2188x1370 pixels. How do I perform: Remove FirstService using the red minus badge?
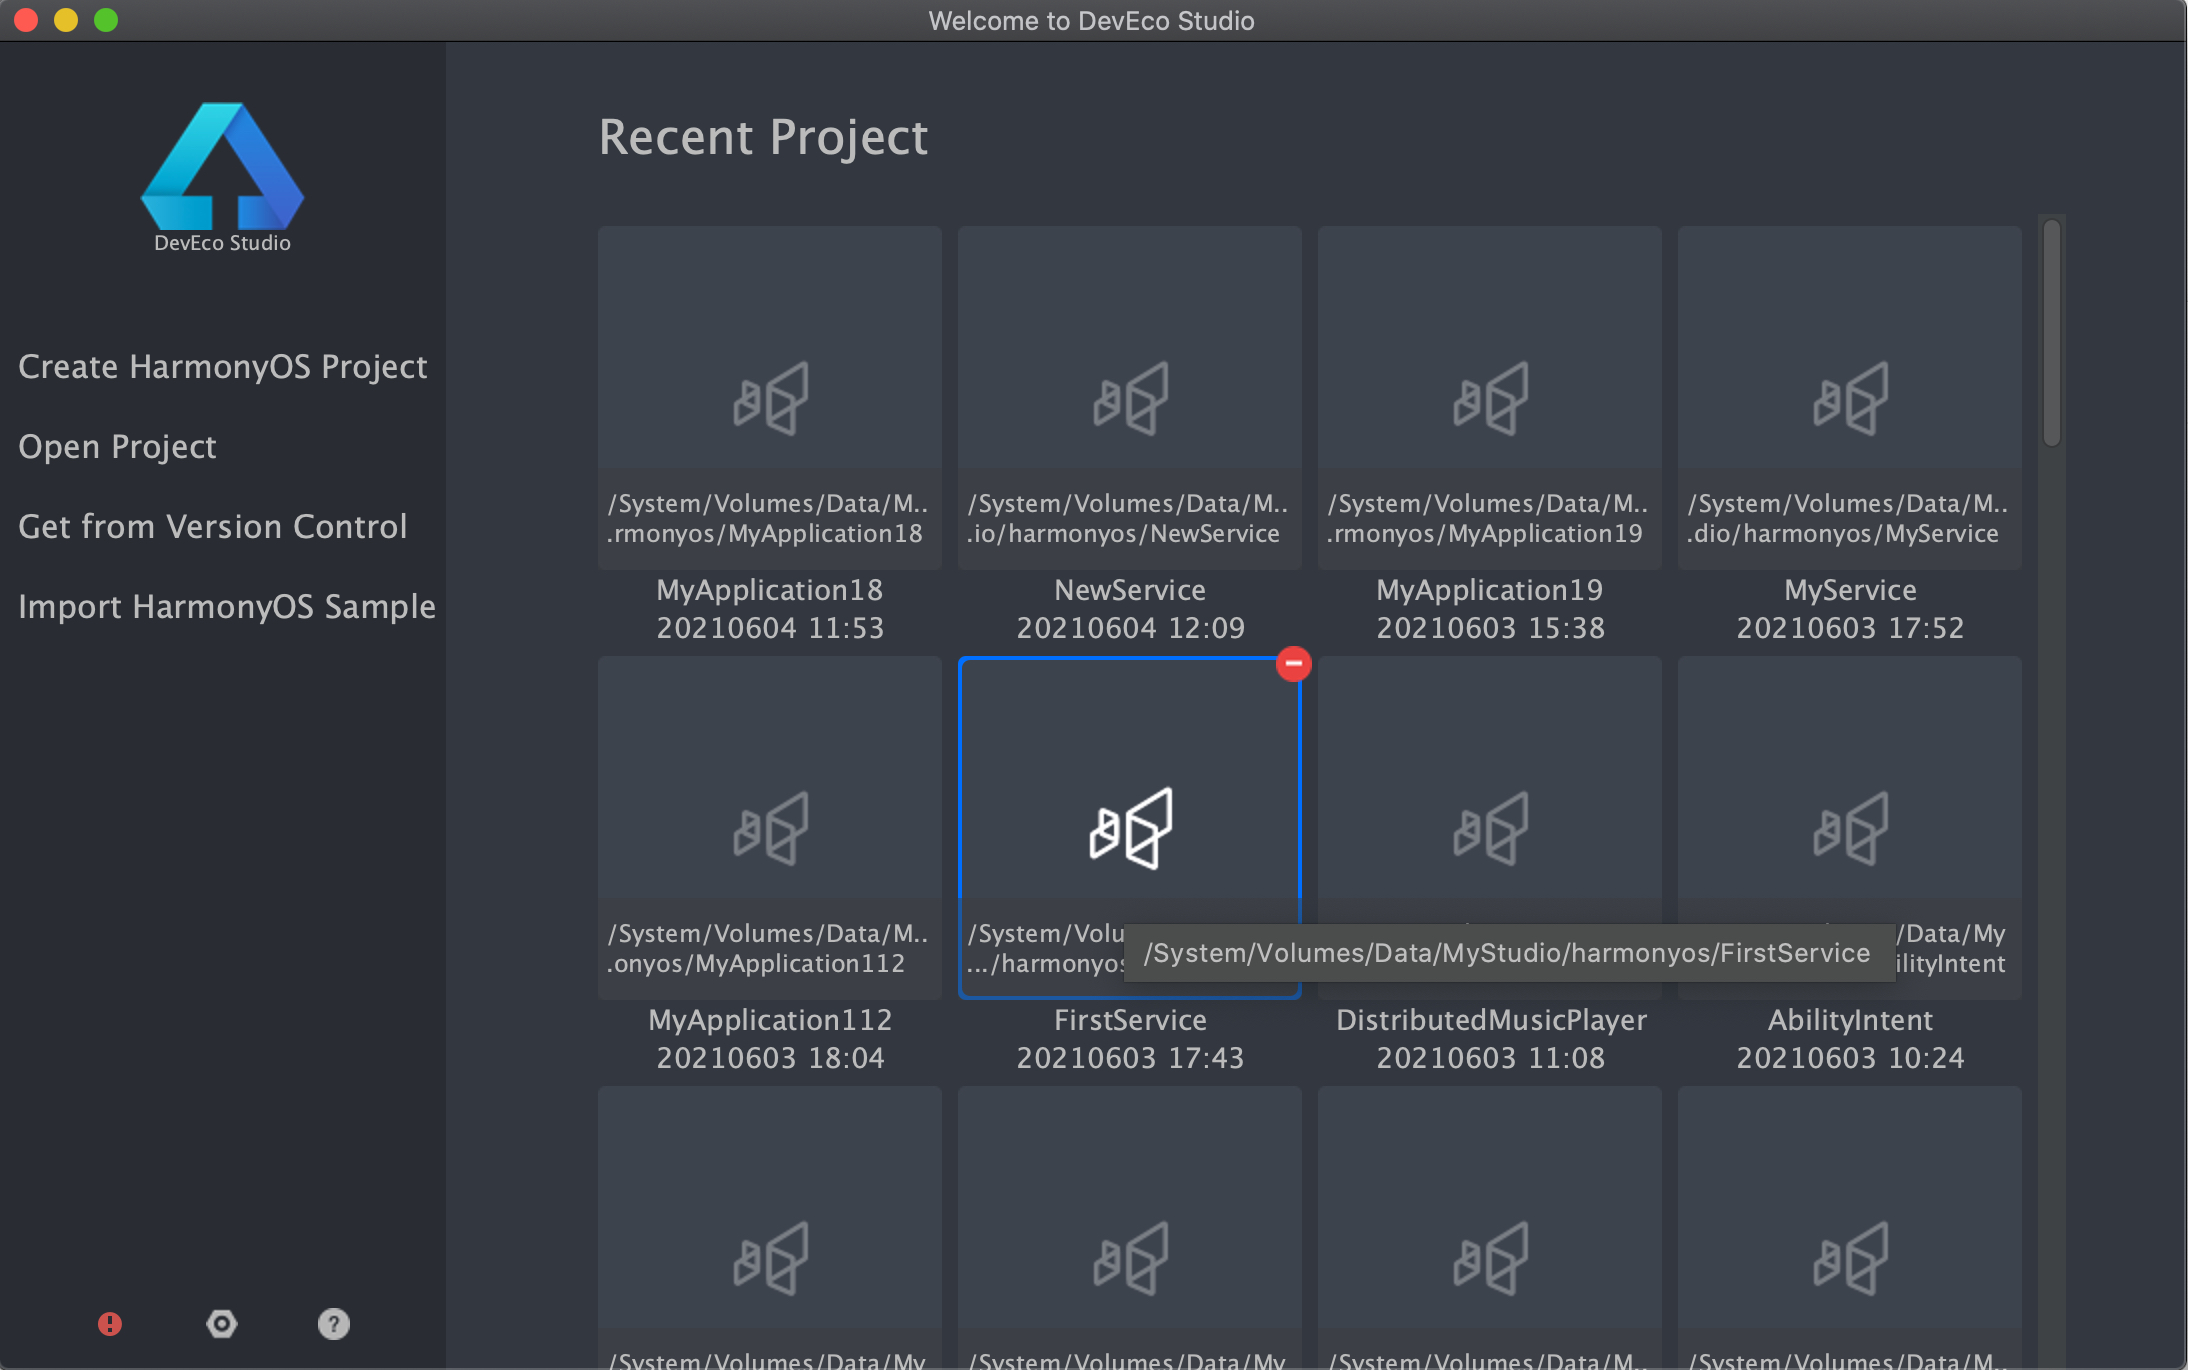[x=1294, y=663]
